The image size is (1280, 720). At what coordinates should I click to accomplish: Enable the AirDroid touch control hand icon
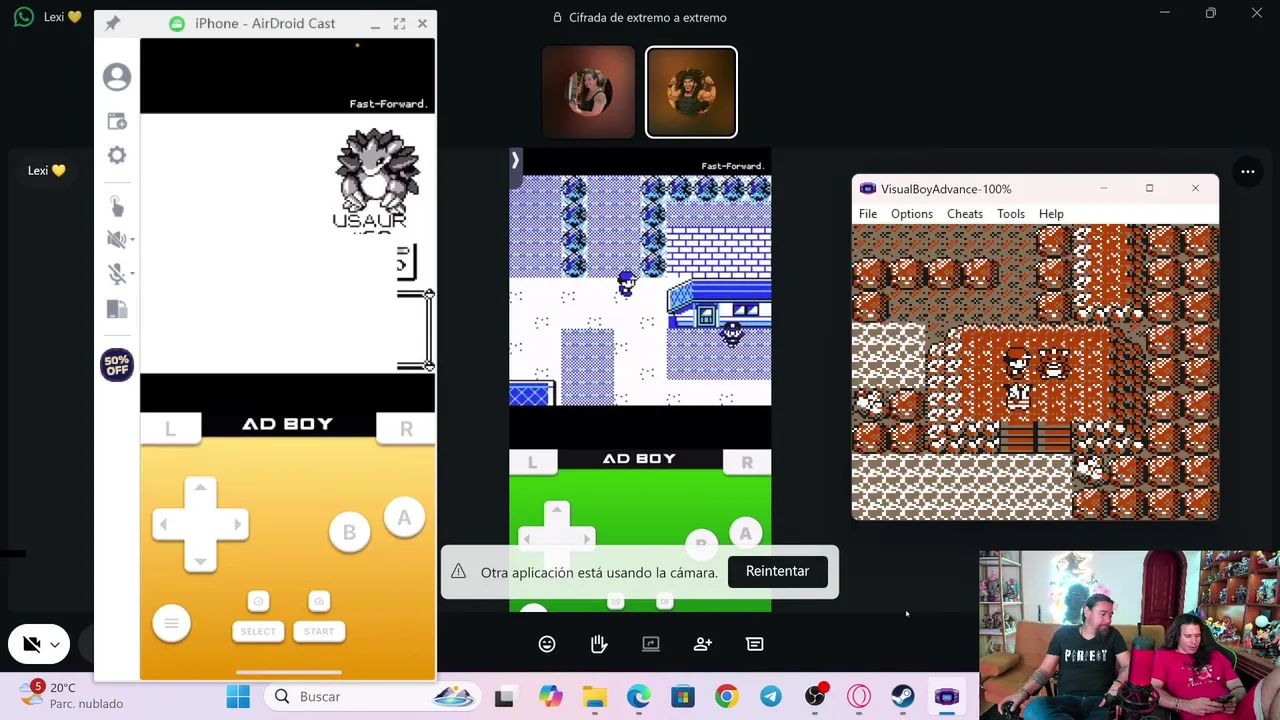117,206
